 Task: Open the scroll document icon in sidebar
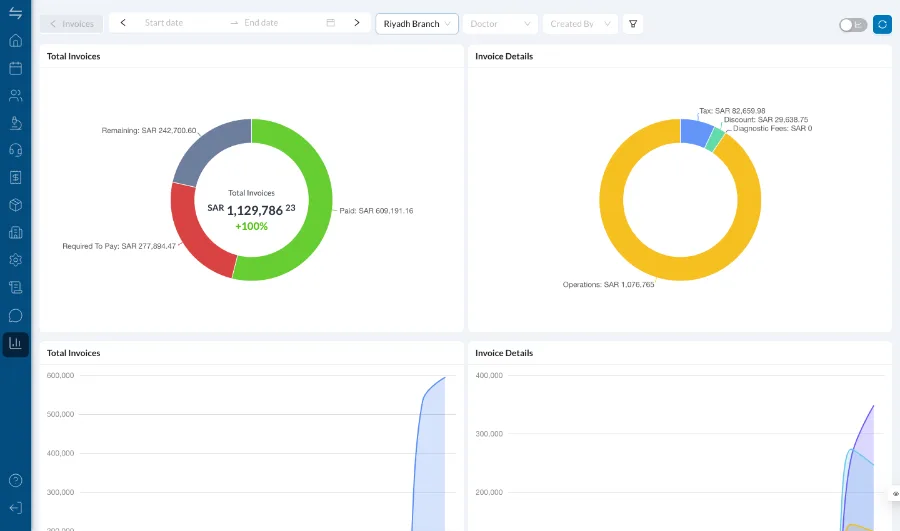[15, 287]
